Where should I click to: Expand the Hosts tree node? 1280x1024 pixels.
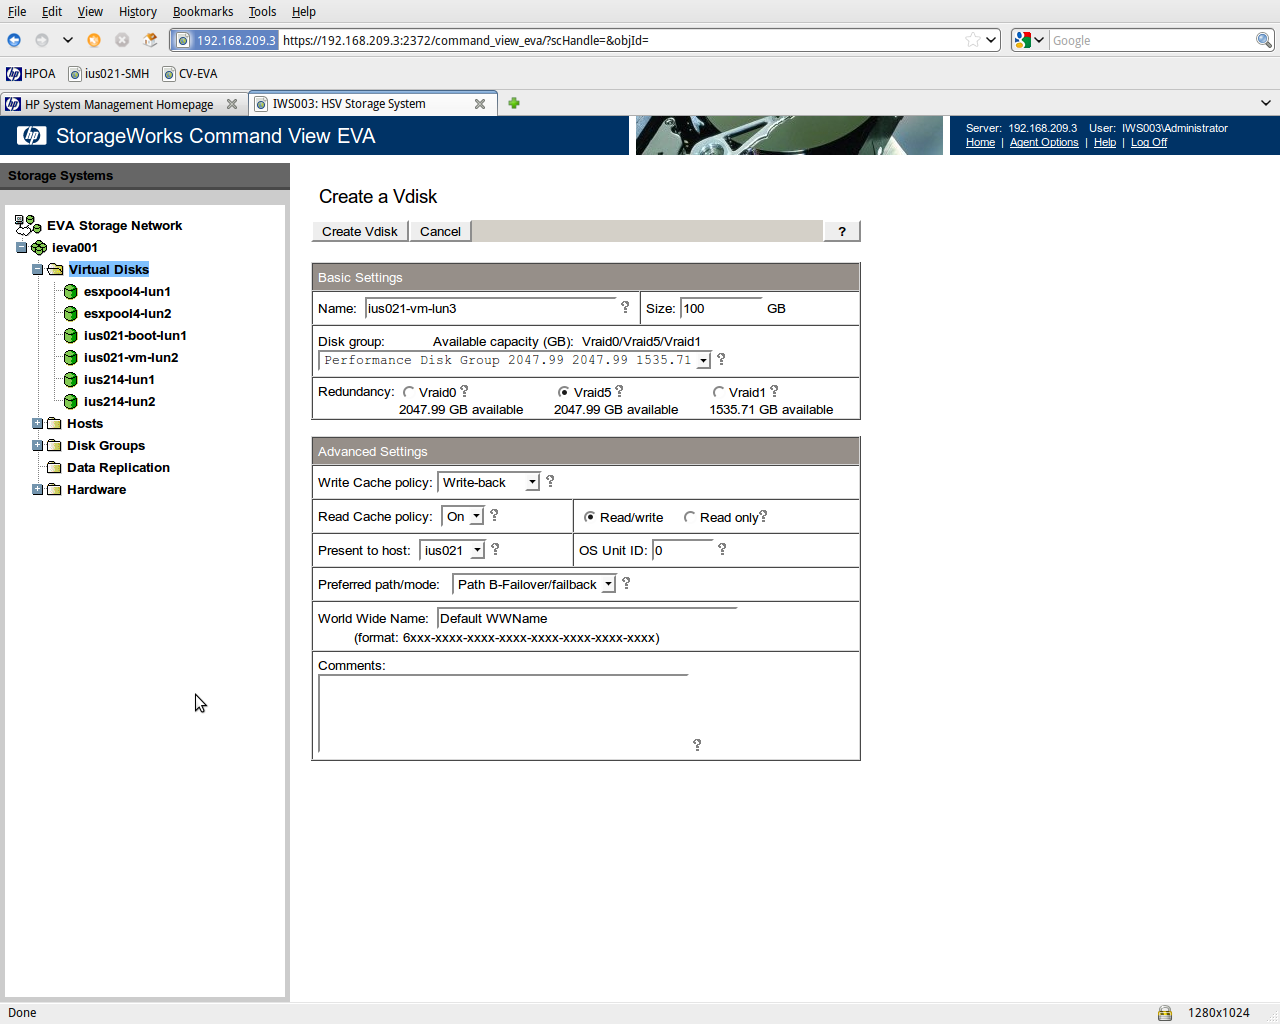click(x=37, y=423)
